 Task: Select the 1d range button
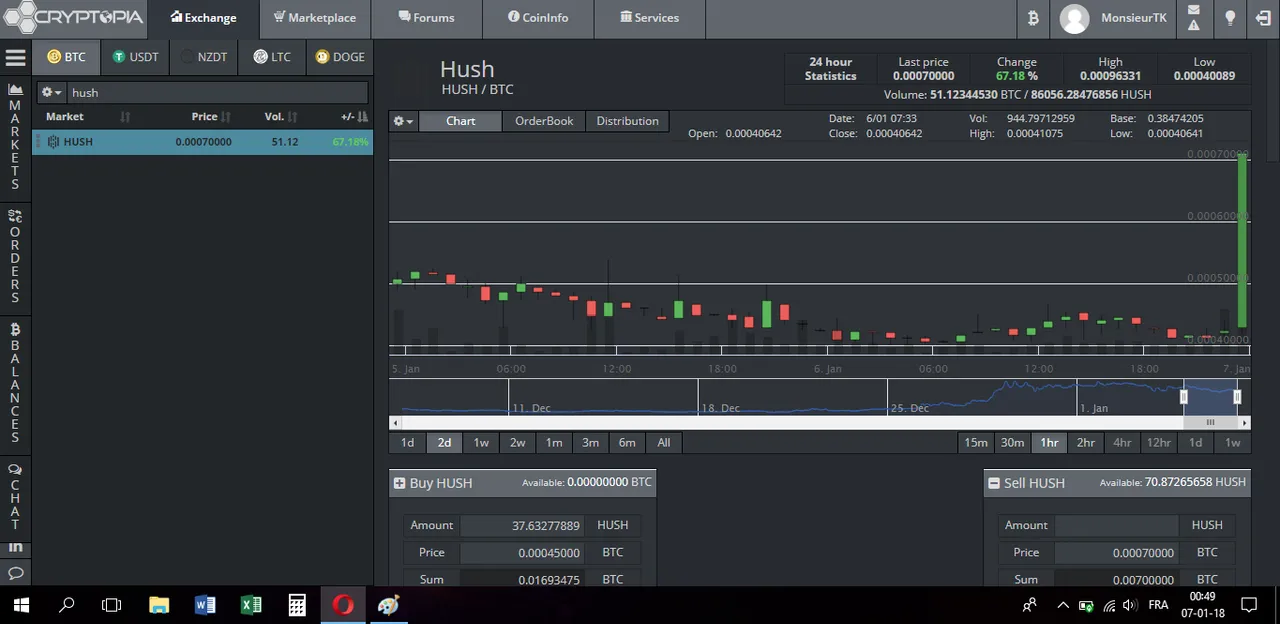click(x=407, y=443)
